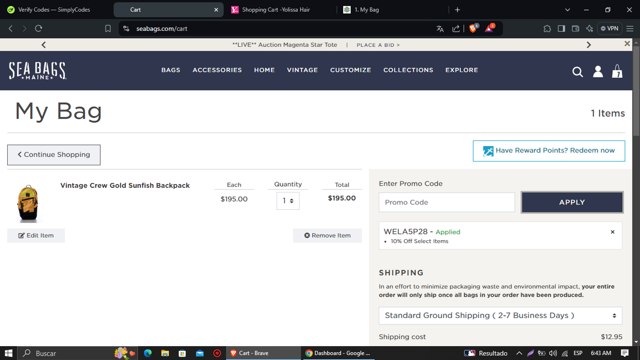Click the Remove Item button
Image resolution: width=640 pixels, height=360 pixels.
tap(327, 236)
